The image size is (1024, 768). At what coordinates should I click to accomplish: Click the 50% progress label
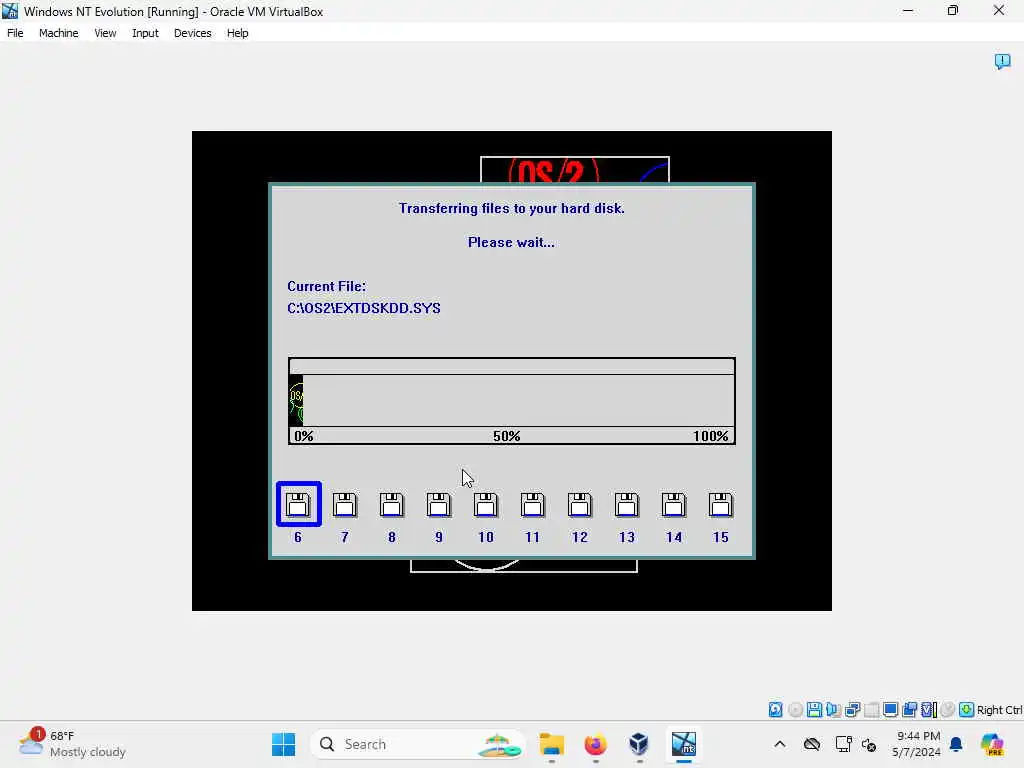point(507,436)
